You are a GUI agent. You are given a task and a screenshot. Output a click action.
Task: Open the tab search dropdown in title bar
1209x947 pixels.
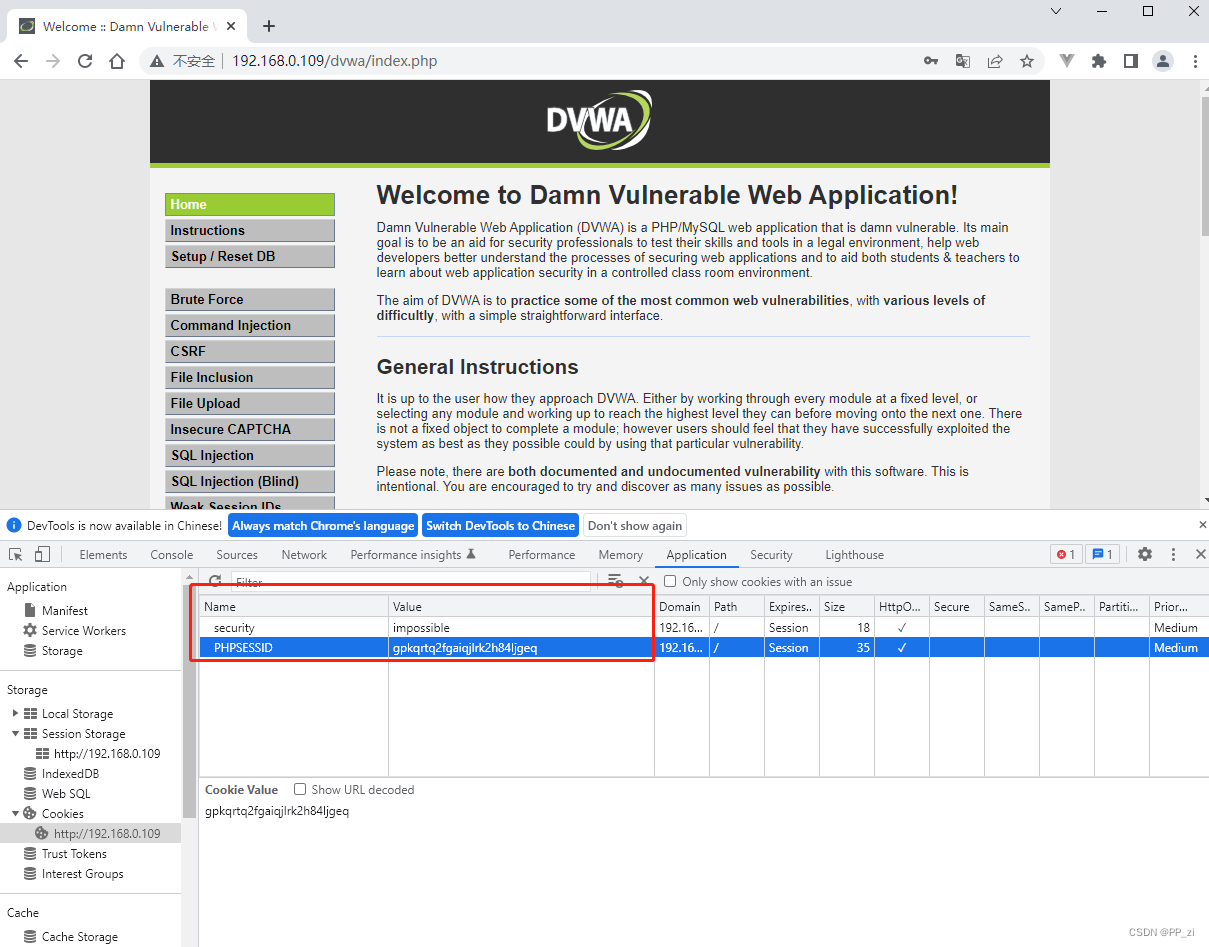coord(1056,11)
